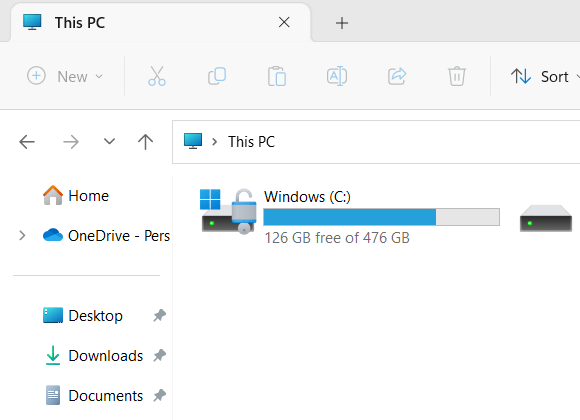Open OneDrive - Personal in sidebar
This screenshot has height=420, width=580.
[x=106, y=235]
